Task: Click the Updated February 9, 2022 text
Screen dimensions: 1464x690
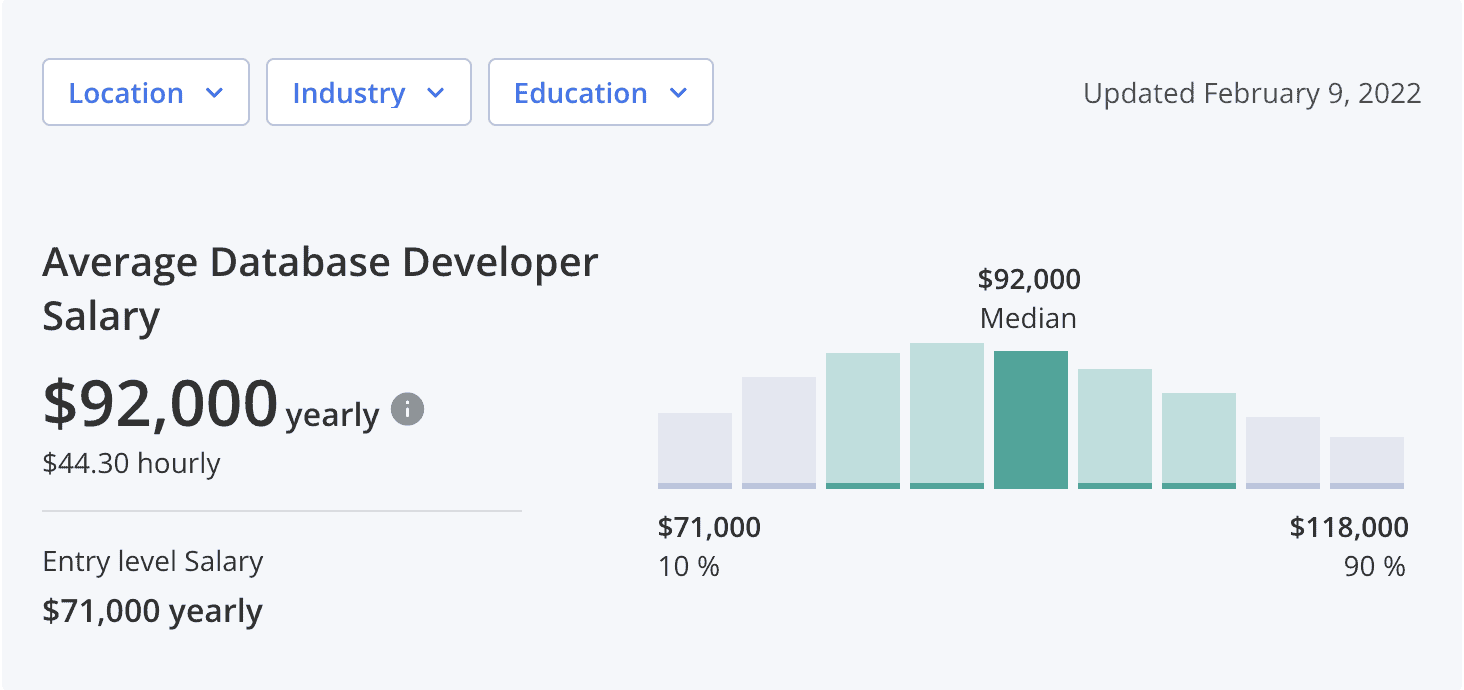Action: [1251, 93]
